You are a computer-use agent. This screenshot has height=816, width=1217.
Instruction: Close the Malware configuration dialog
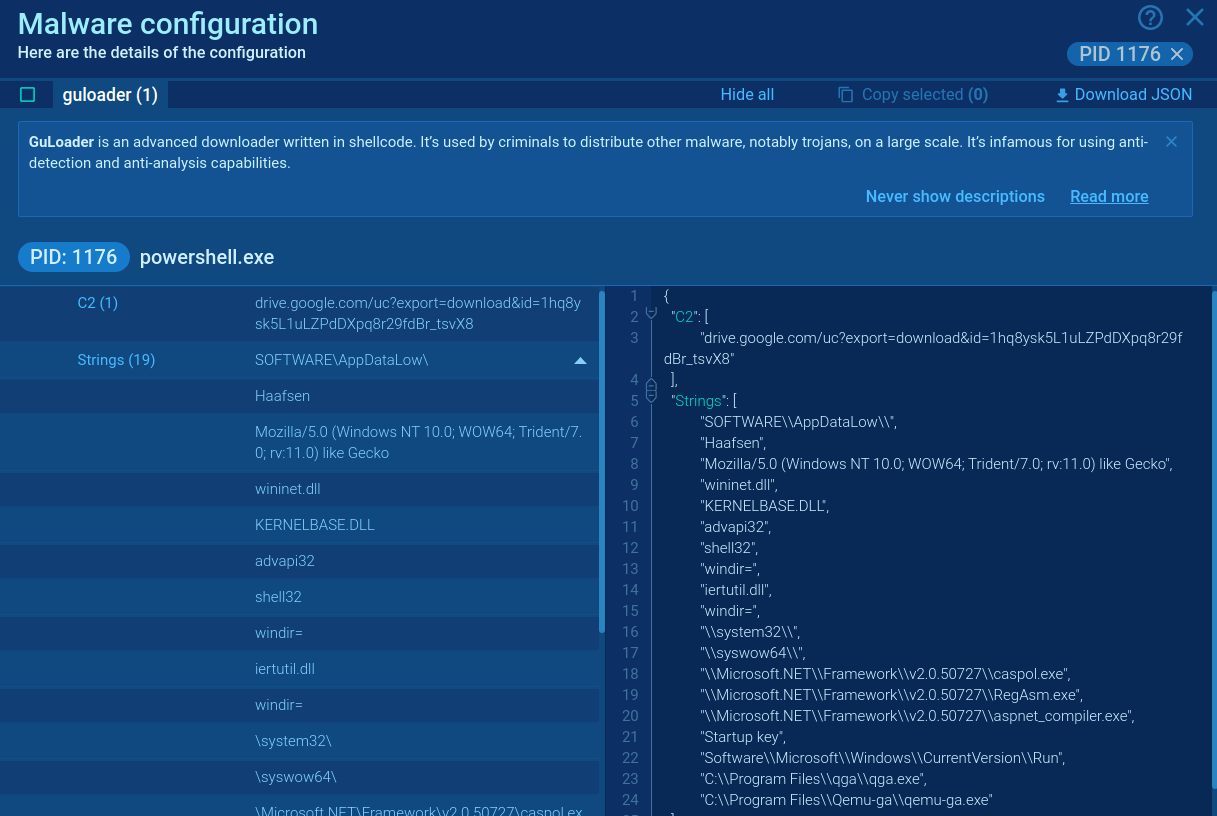pyautogui.click(x=1195, y=17)
